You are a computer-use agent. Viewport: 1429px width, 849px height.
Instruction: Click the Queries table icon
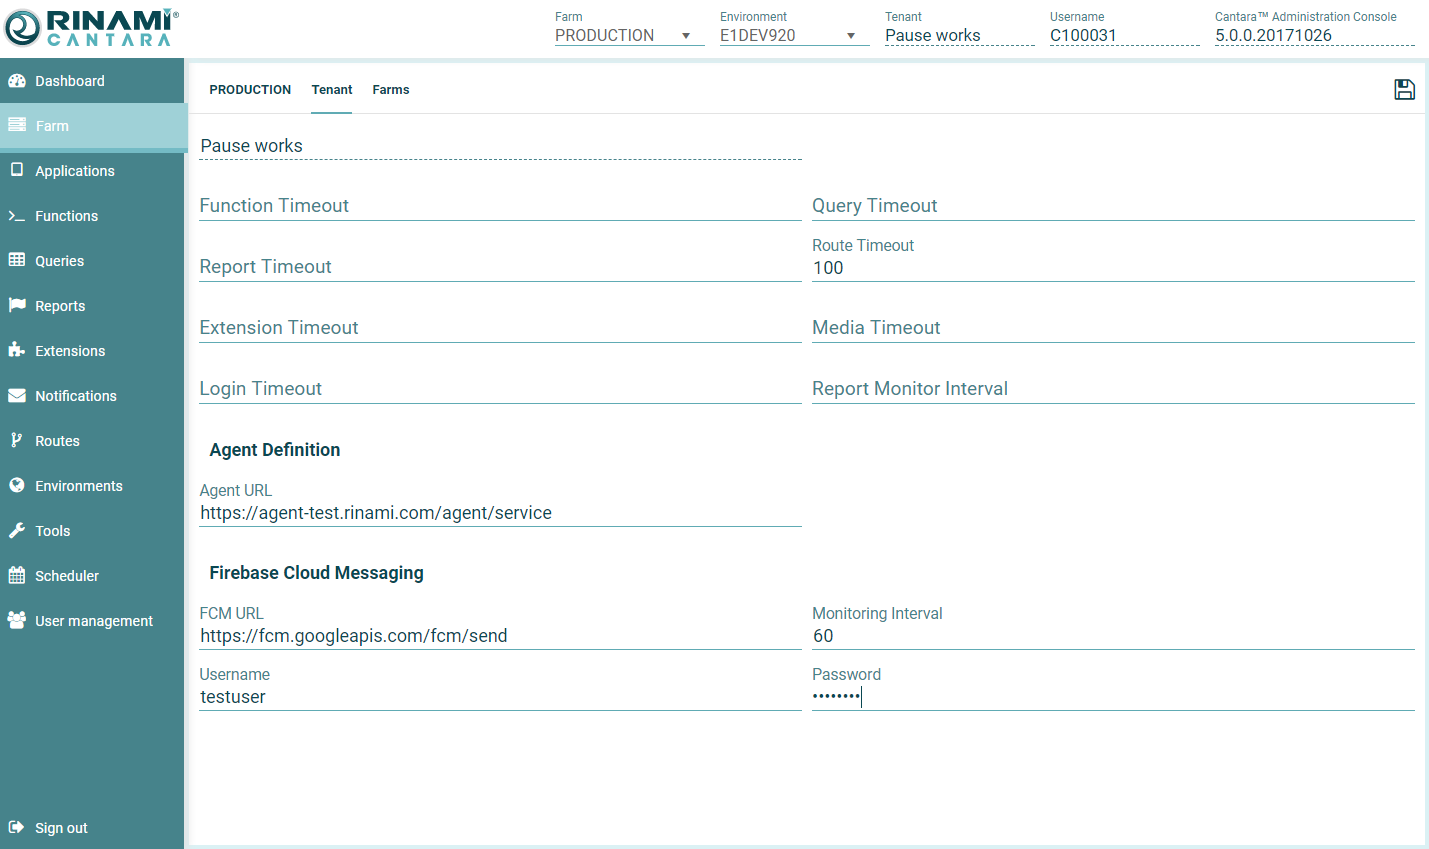pos(17,260)
